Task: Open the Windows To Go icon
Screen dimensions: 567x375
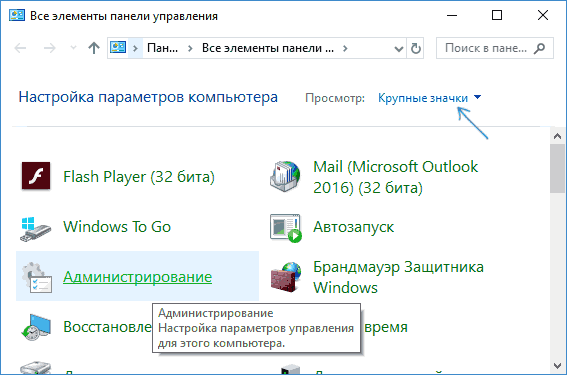Action: click(35, 229)
